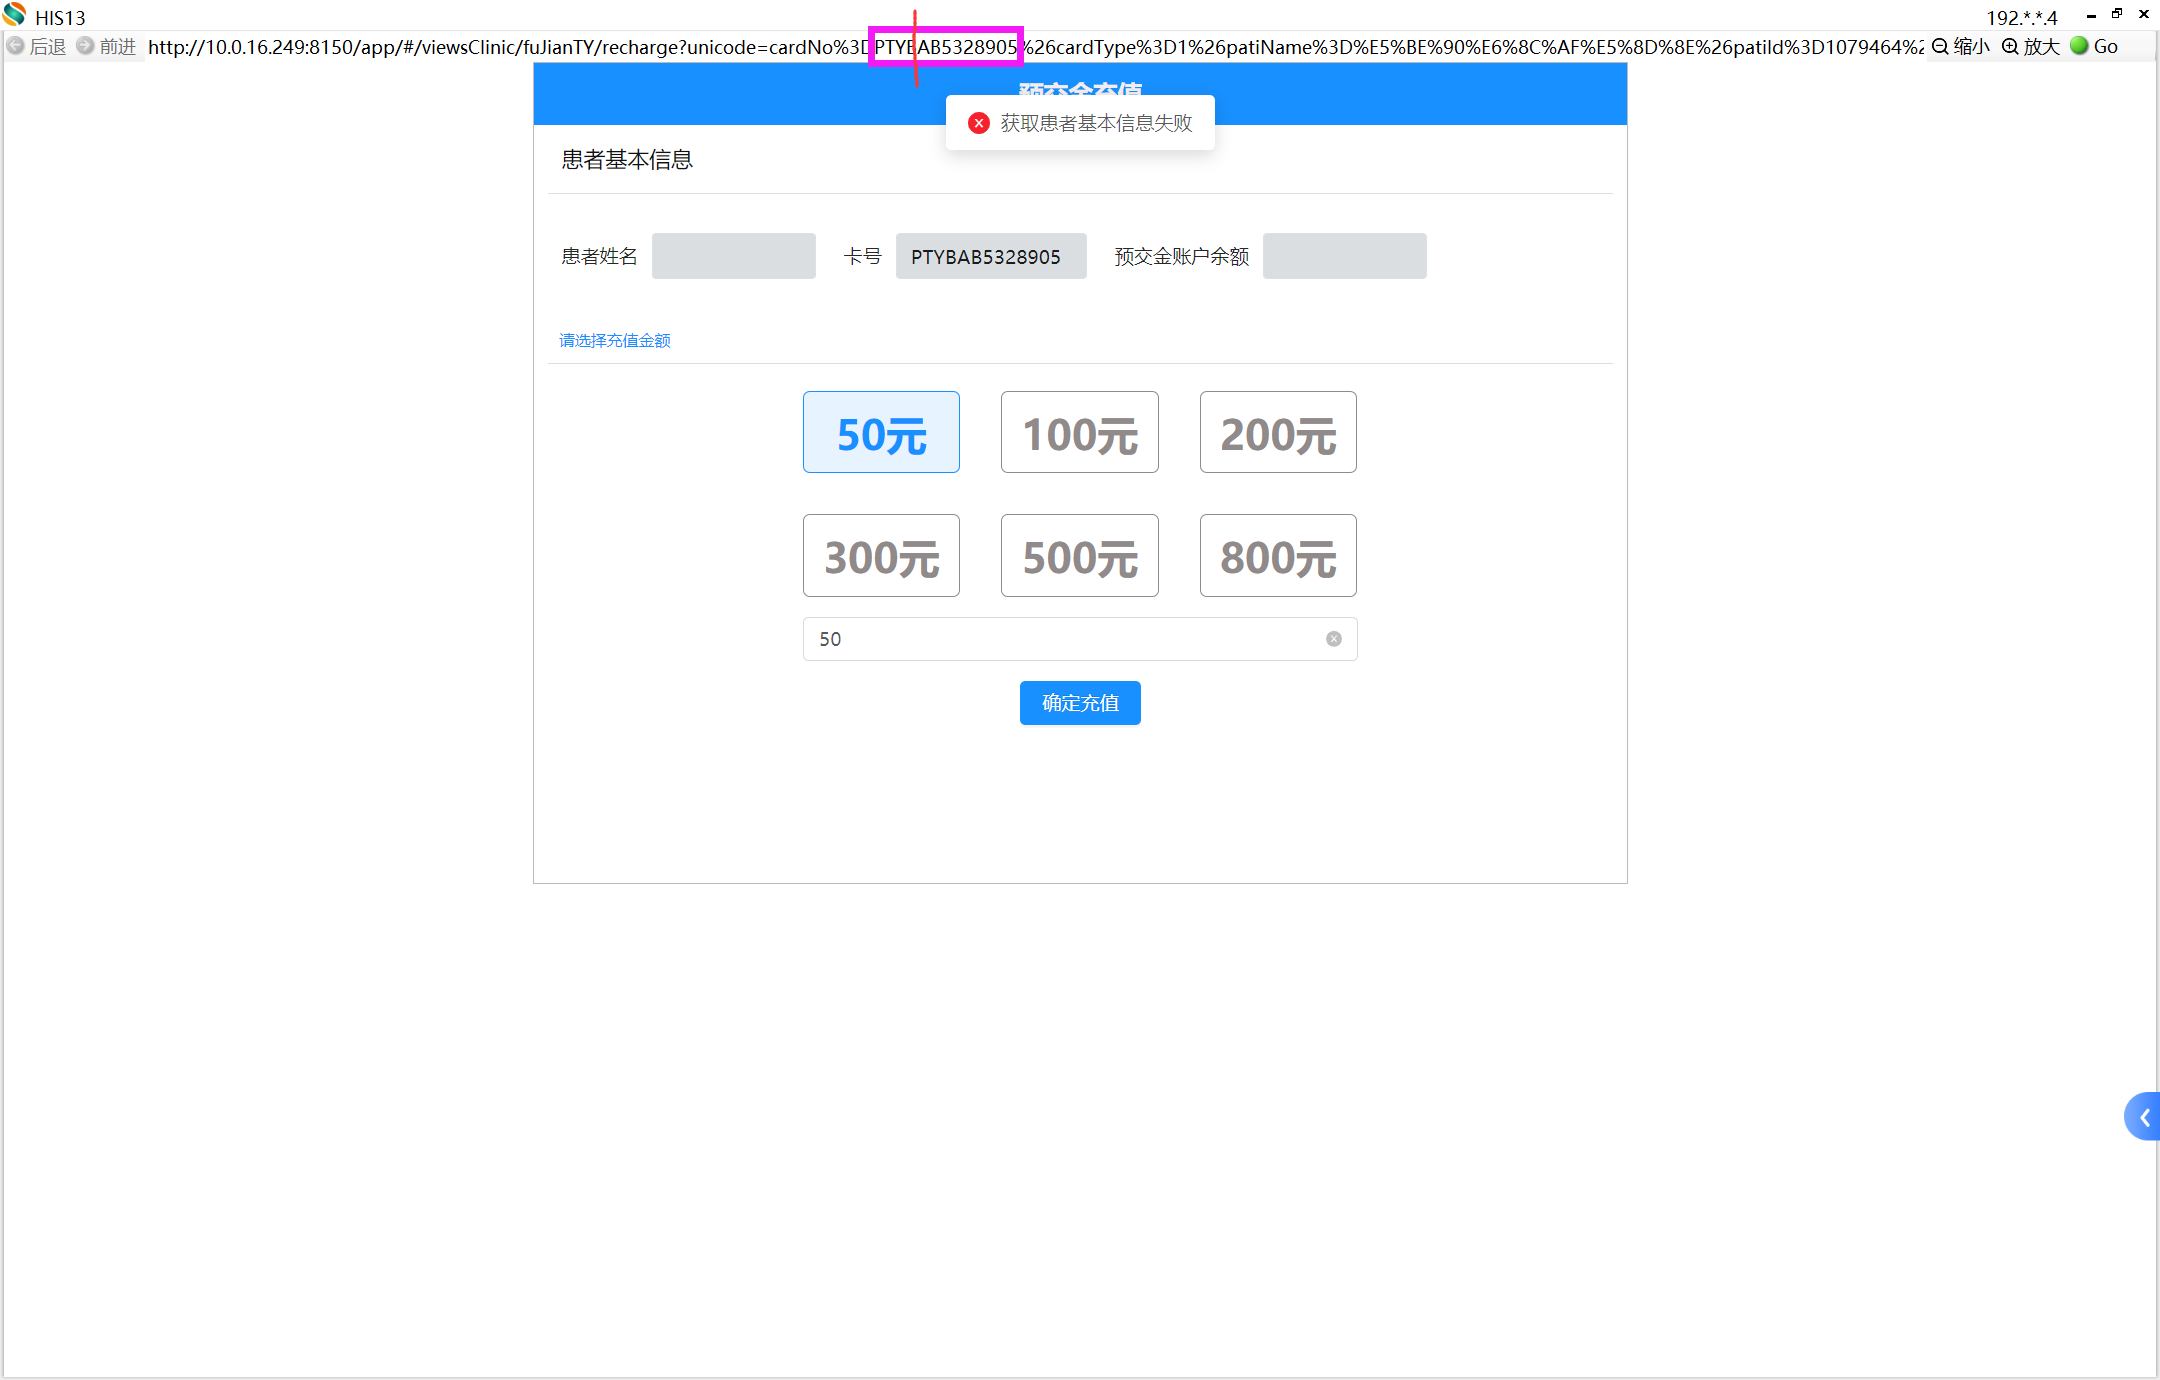Click the back arrow icon labeled 后退
Image resolution: width=2160 pixels, height=1380 pixels.
[x=16, y=46]
